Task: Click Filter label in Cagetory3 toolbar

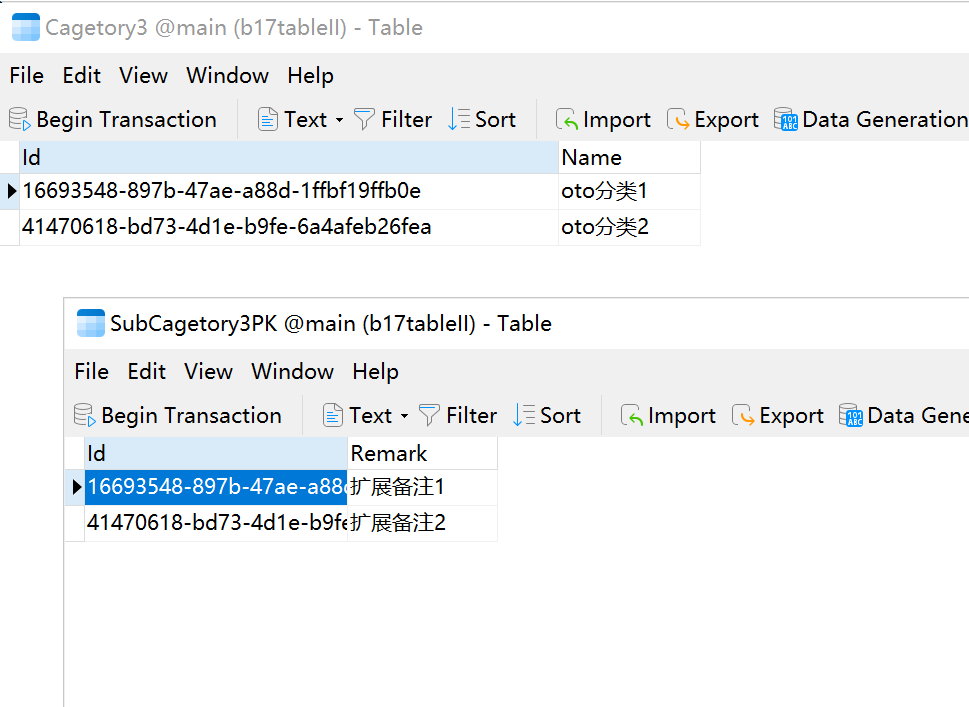Action: tap(406, 119)
